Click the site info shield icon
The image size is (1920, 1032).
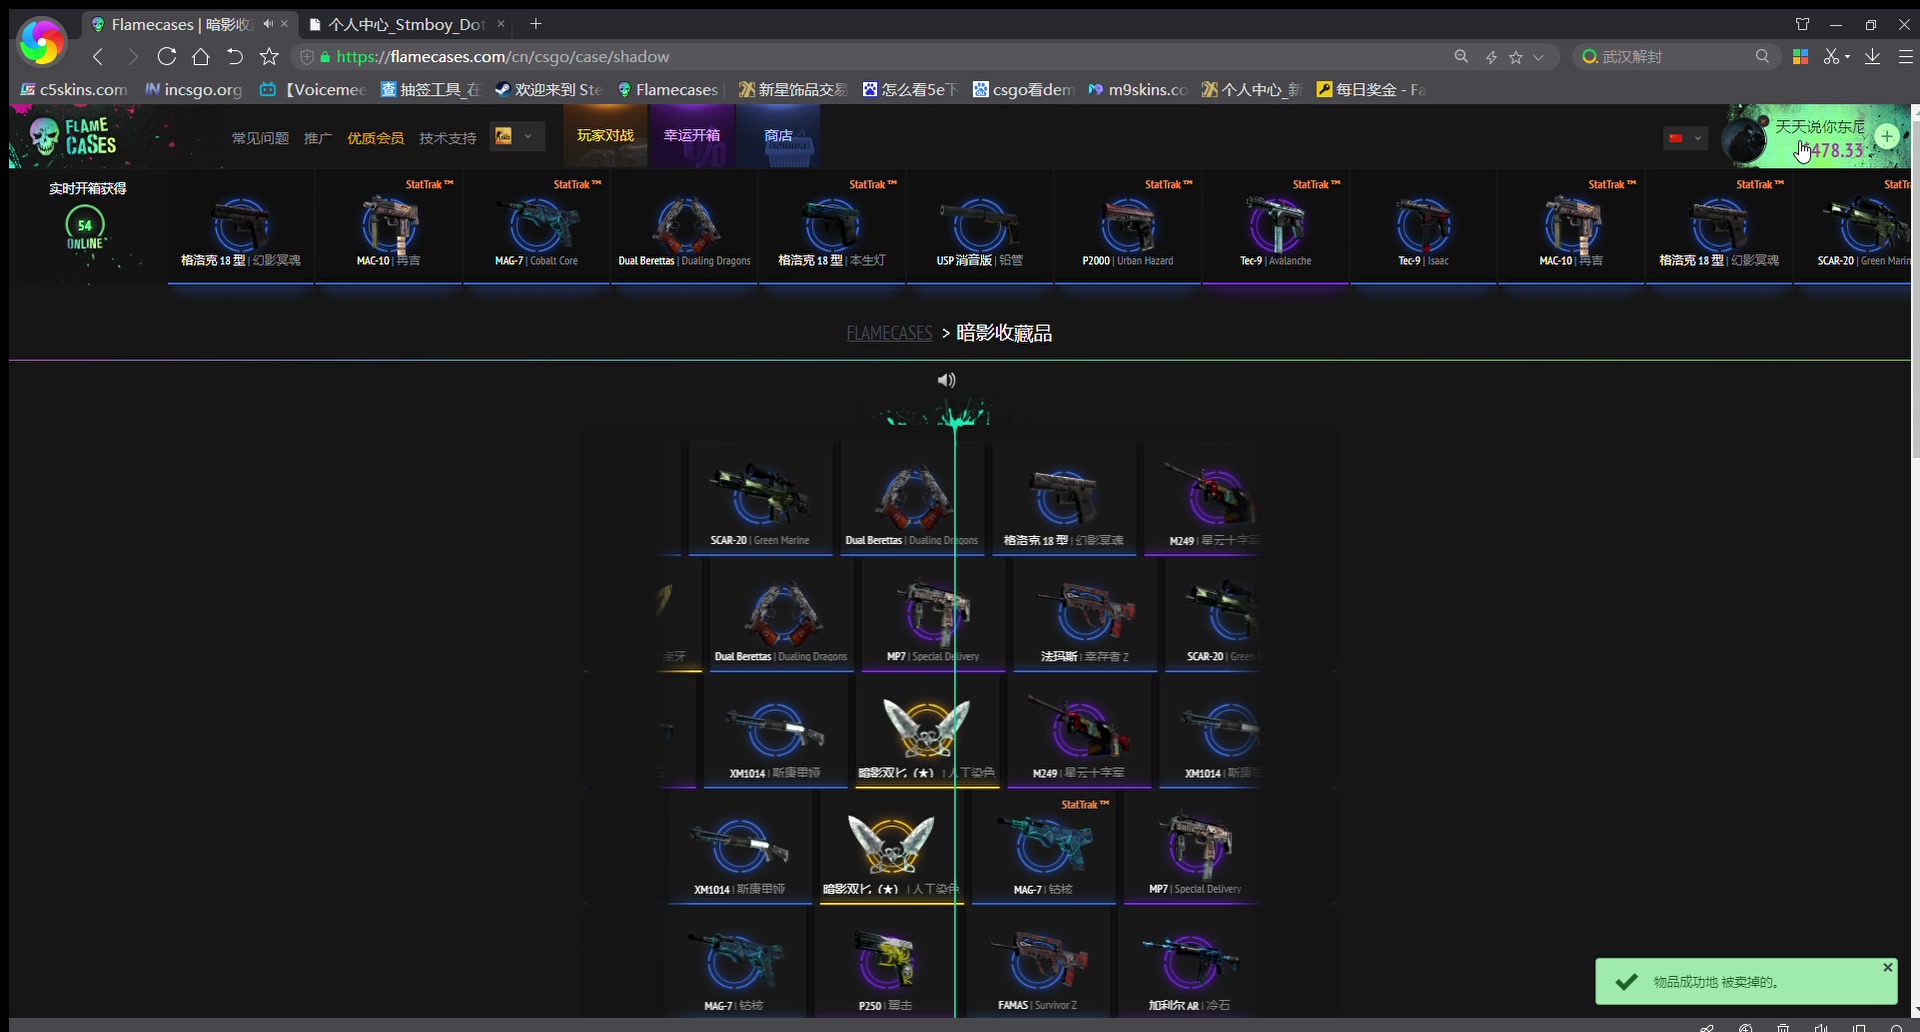(x=308, y=57)
